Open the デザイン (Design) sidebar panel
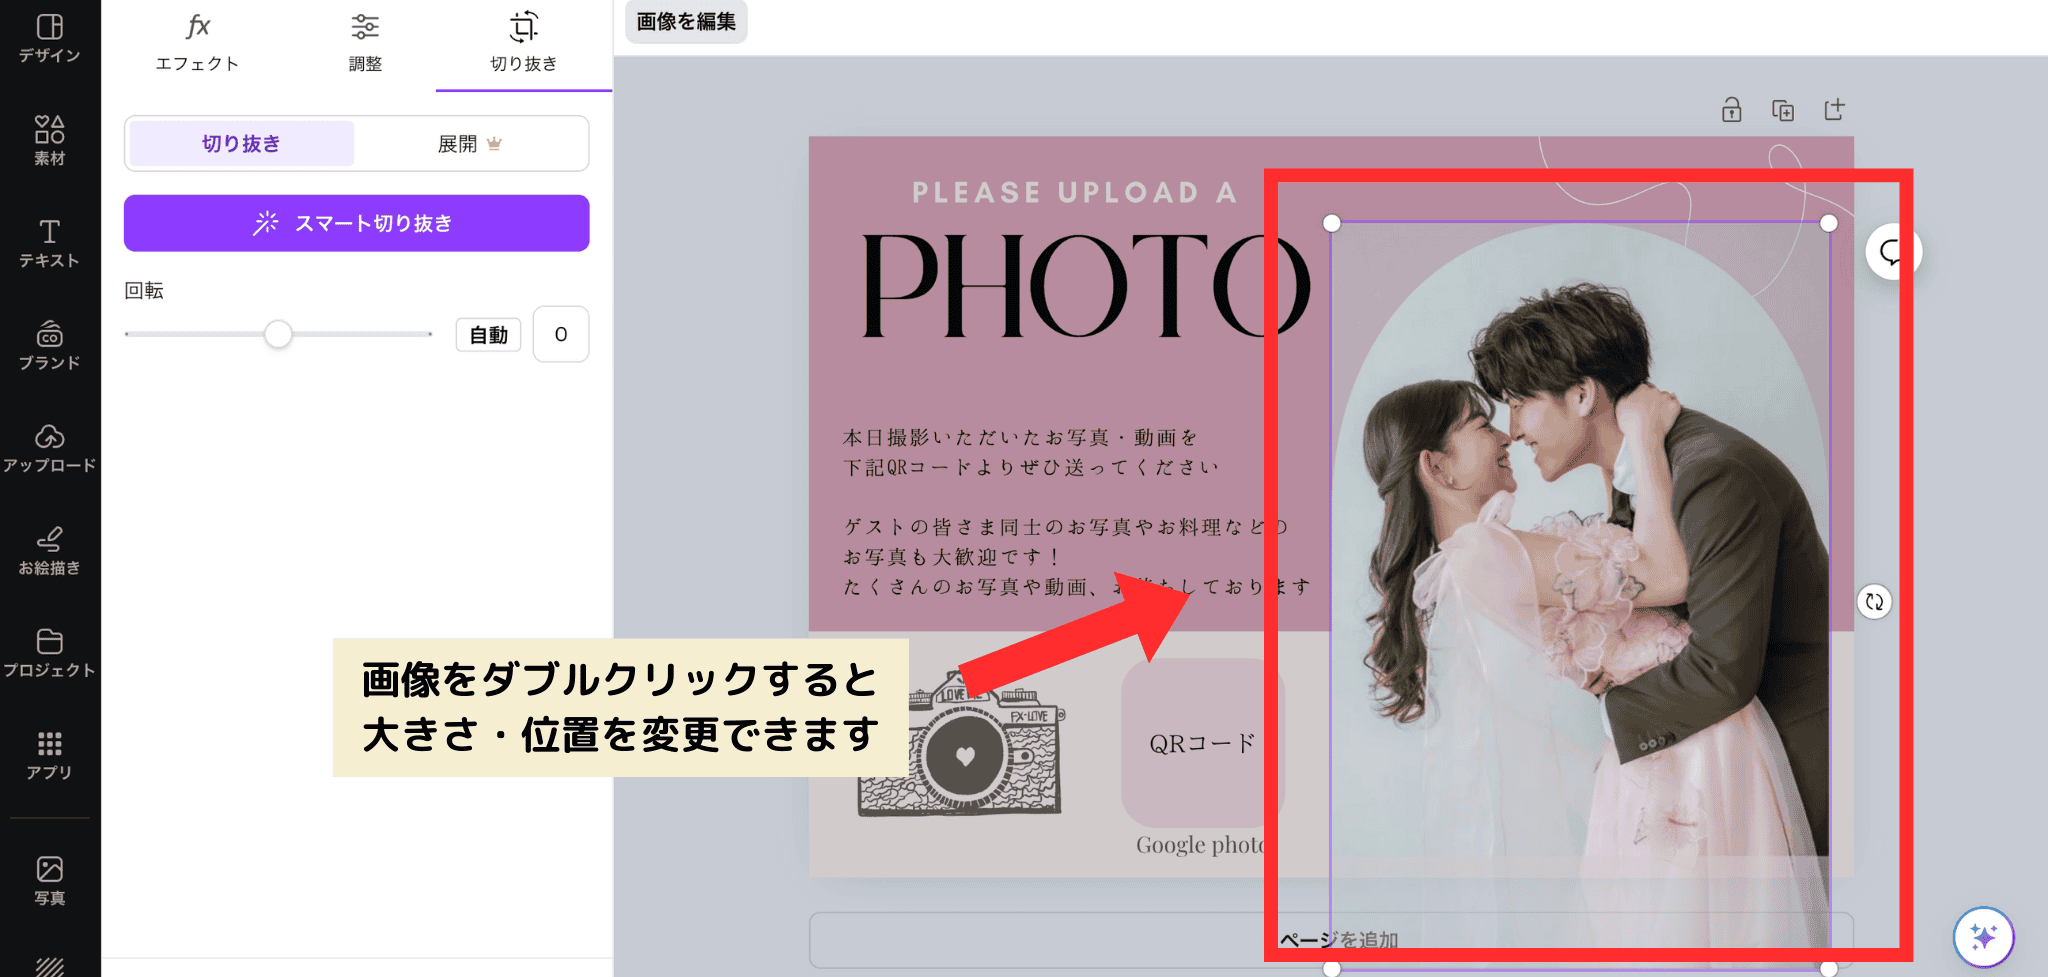2048x977 pixels. coord(49,38)
